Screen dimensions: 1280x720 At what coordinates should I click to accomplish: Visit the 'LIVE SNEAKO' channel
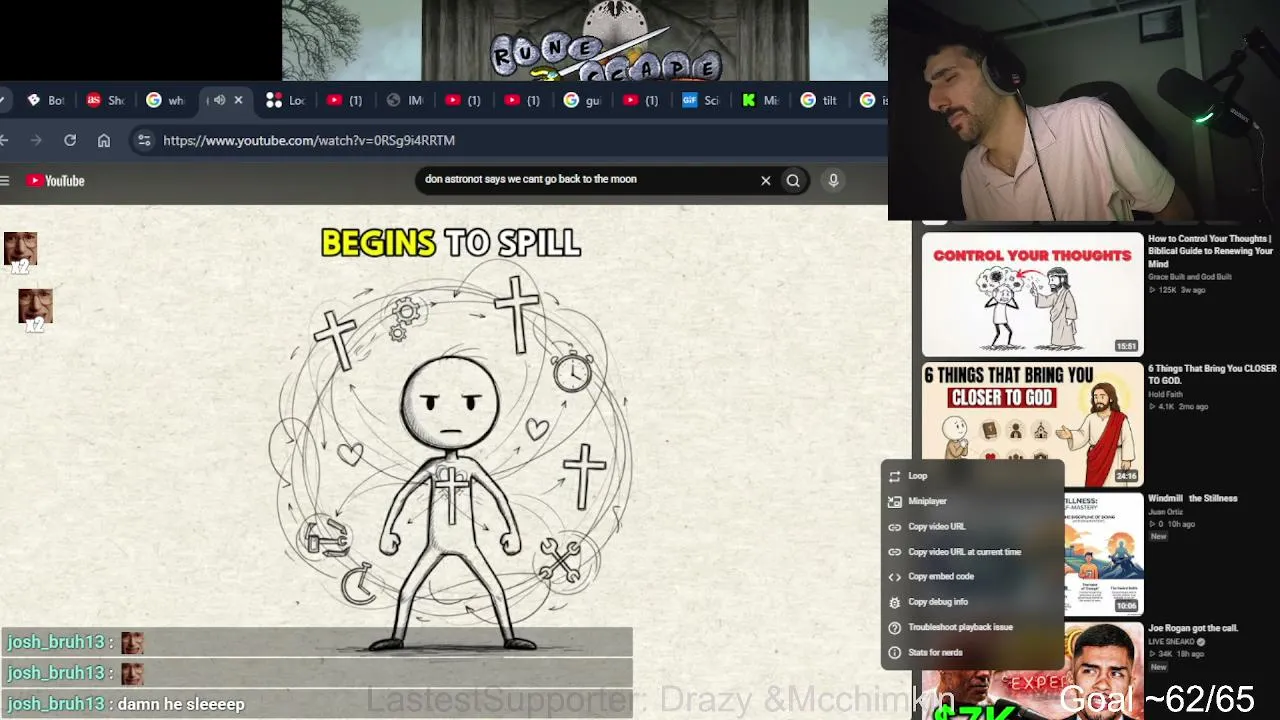[x=1173, y=642]
